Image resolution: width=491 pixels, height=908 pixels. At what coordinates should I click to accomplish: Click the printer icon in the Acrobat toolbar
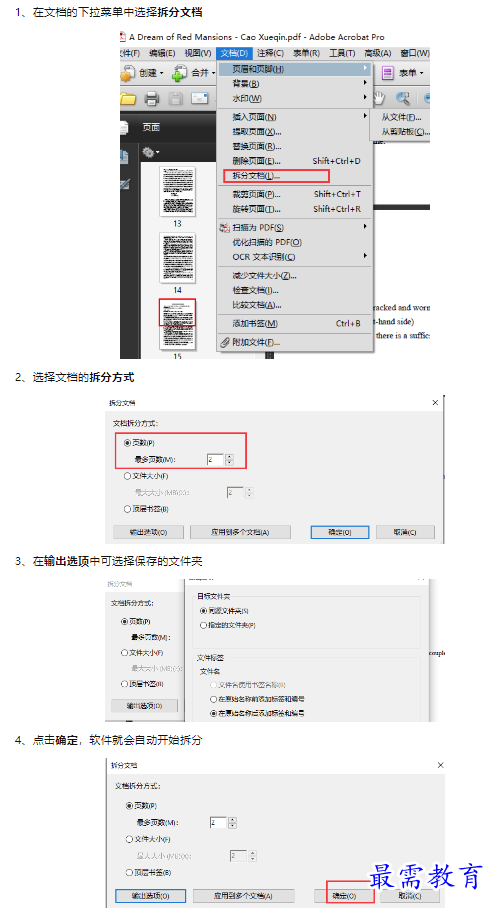pyautogui.click(x=152, y=98)
